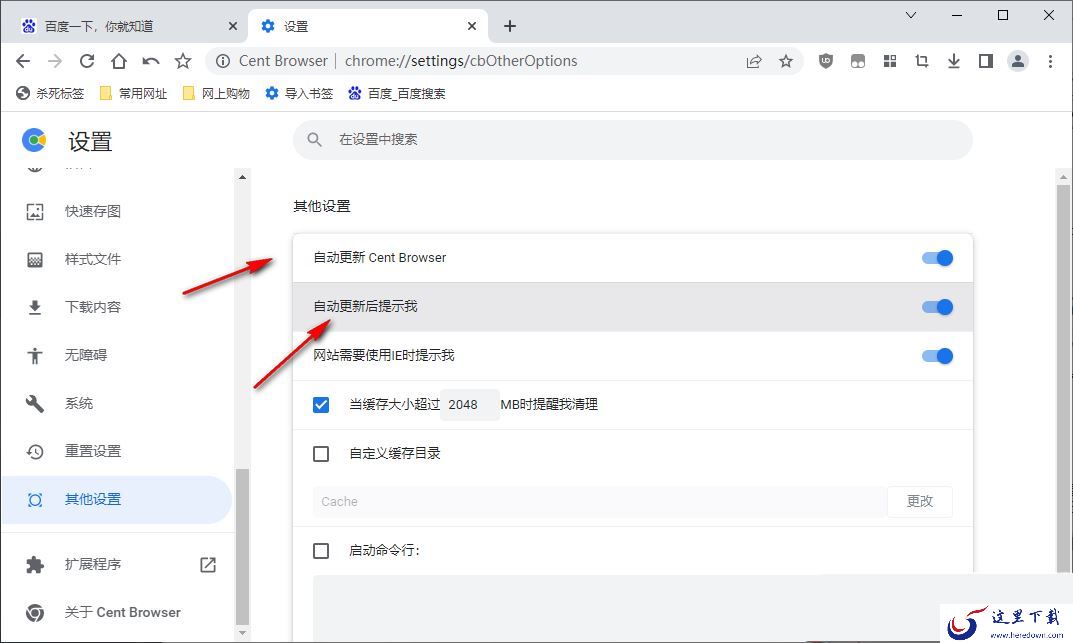The height and width of the screenshot is (643, 1073).
Task: Click the 快速存图 image icon
Action: pyautogui.click(x=35, y=211)
